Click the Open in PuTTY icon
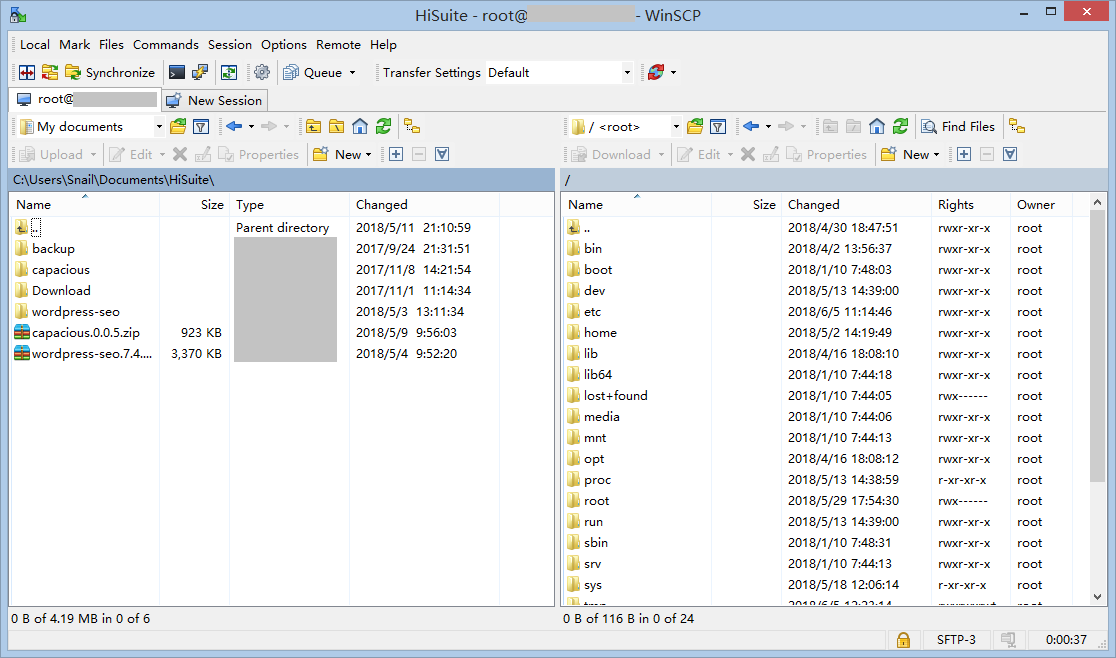Image resolution: width=1116 pixels, height=658 pixels. tap(200, 72)
